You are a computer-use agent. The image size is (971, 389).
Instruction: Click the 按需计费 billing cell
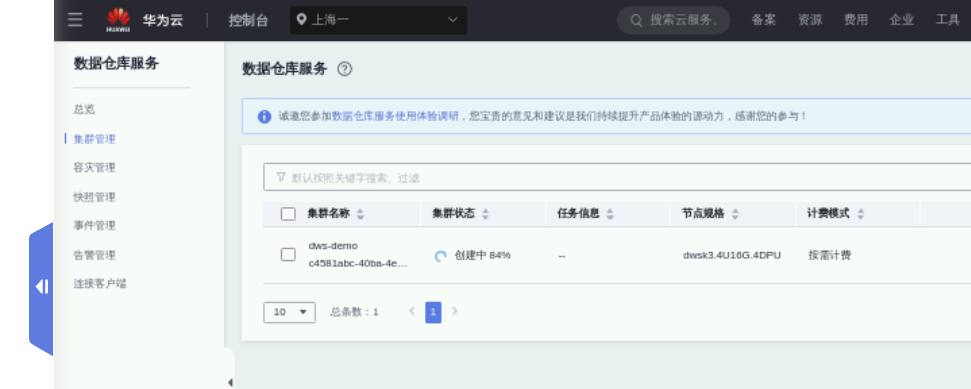point(830,255)
